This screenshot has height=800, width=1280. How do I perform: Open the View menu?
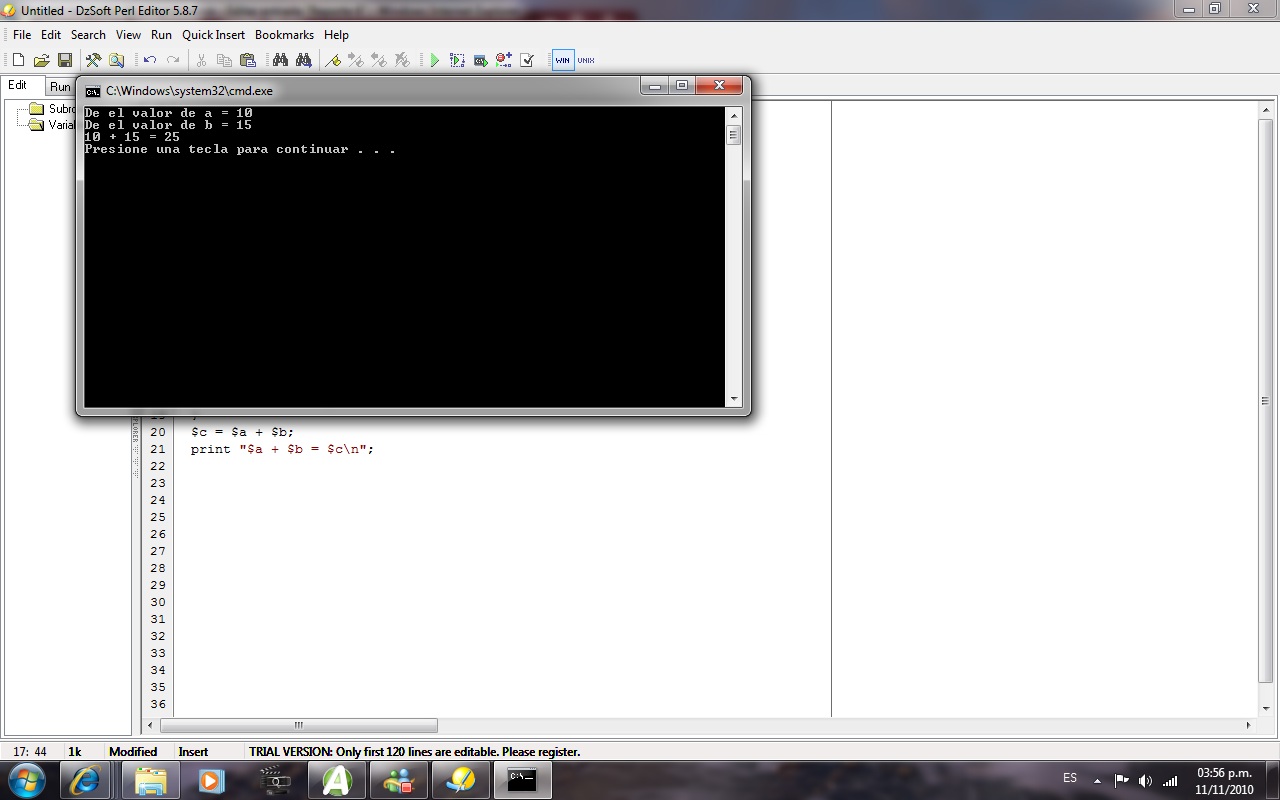(128, 35)
